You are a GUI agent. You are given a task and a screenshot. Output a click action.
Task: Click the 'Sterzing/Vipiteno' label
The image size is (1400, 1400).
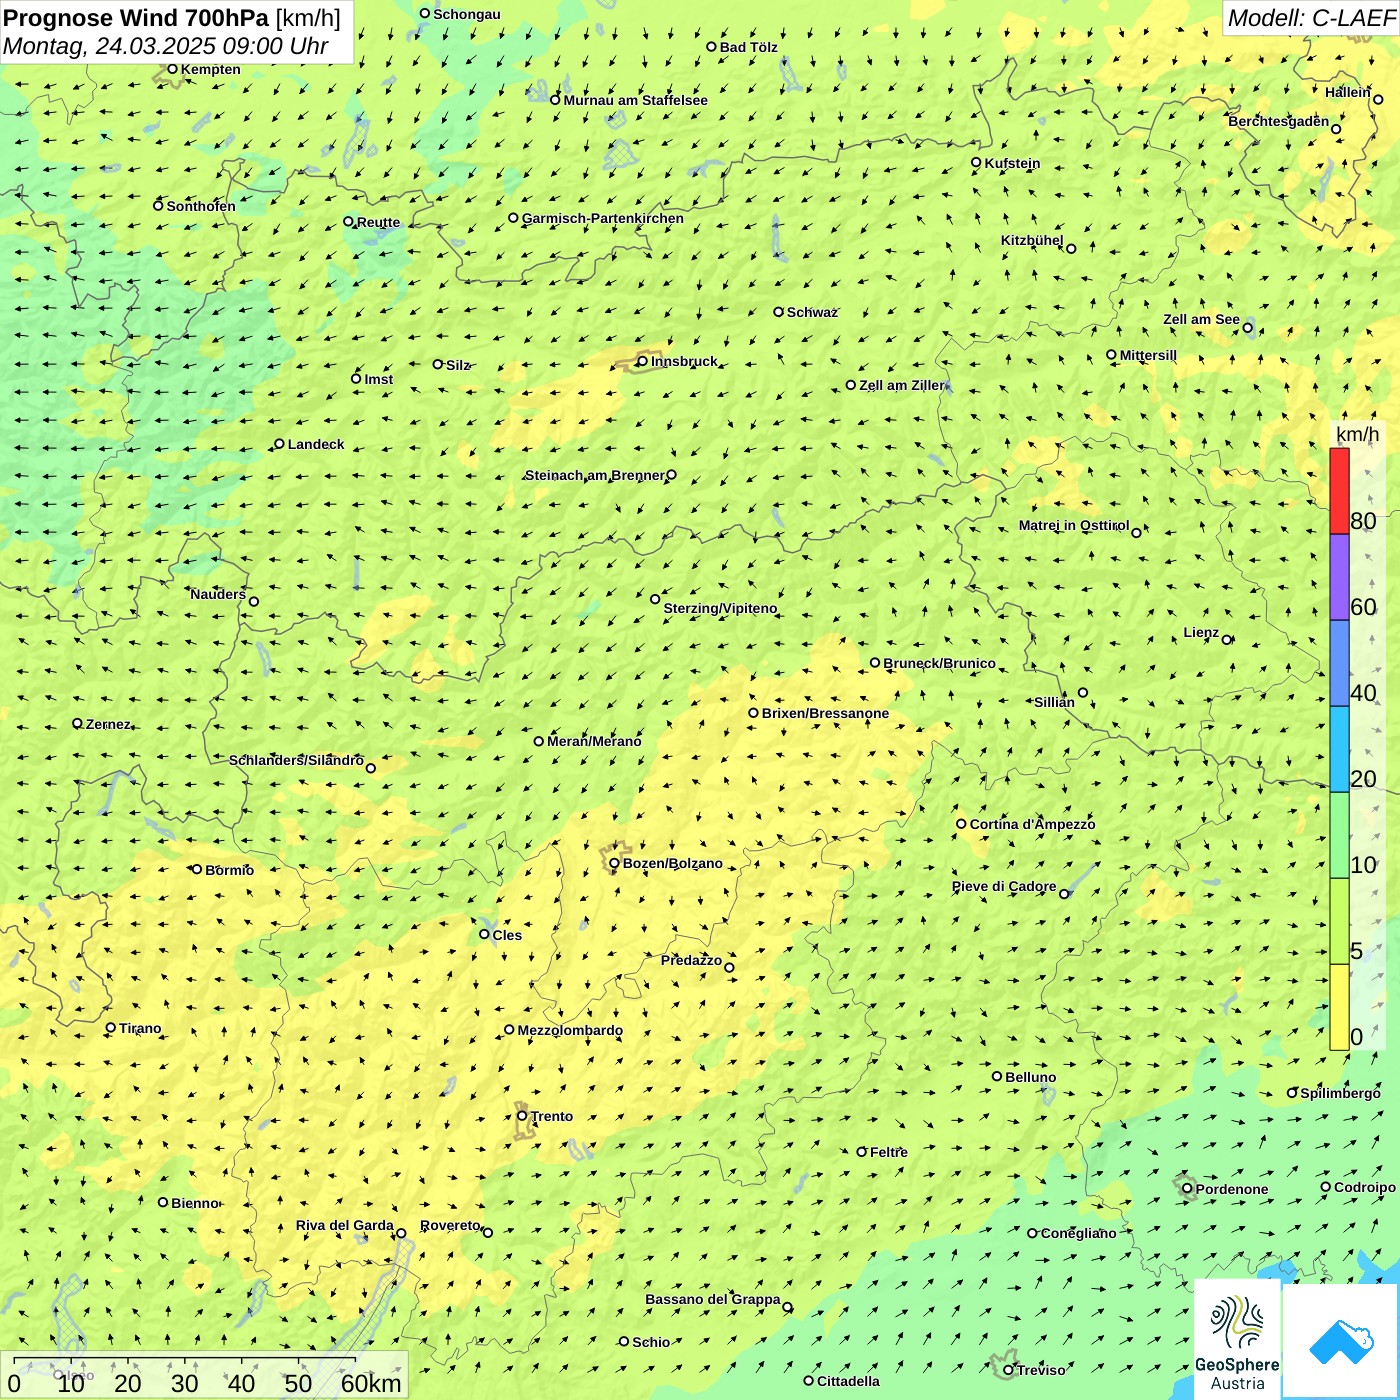pyautogui.click(x=720, y=608)
